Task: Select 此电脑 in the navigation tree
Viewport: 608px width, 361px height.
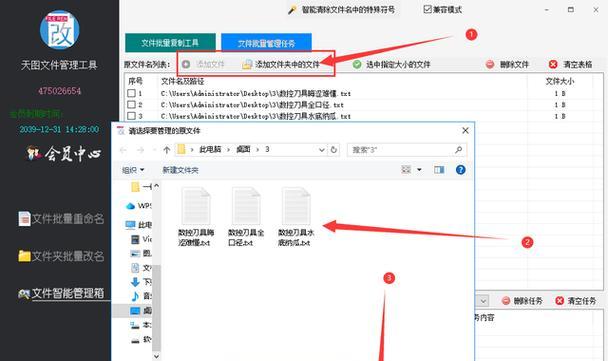Action: pos(139,225)
